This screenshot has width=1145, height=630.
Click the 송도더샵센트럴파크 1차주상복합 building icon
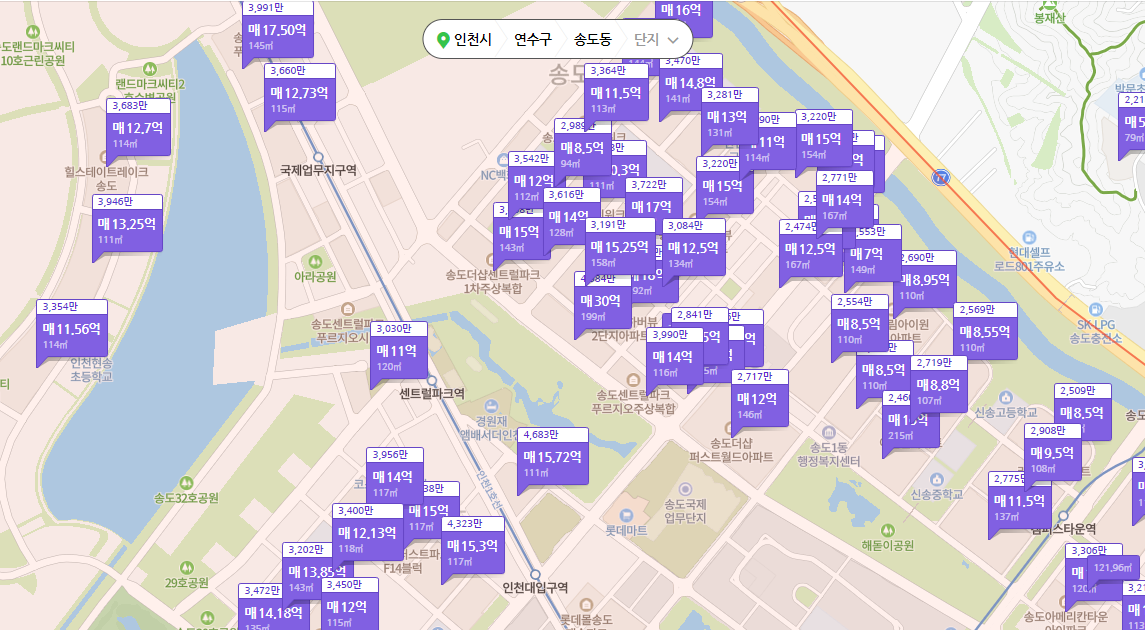pos(491,259)
